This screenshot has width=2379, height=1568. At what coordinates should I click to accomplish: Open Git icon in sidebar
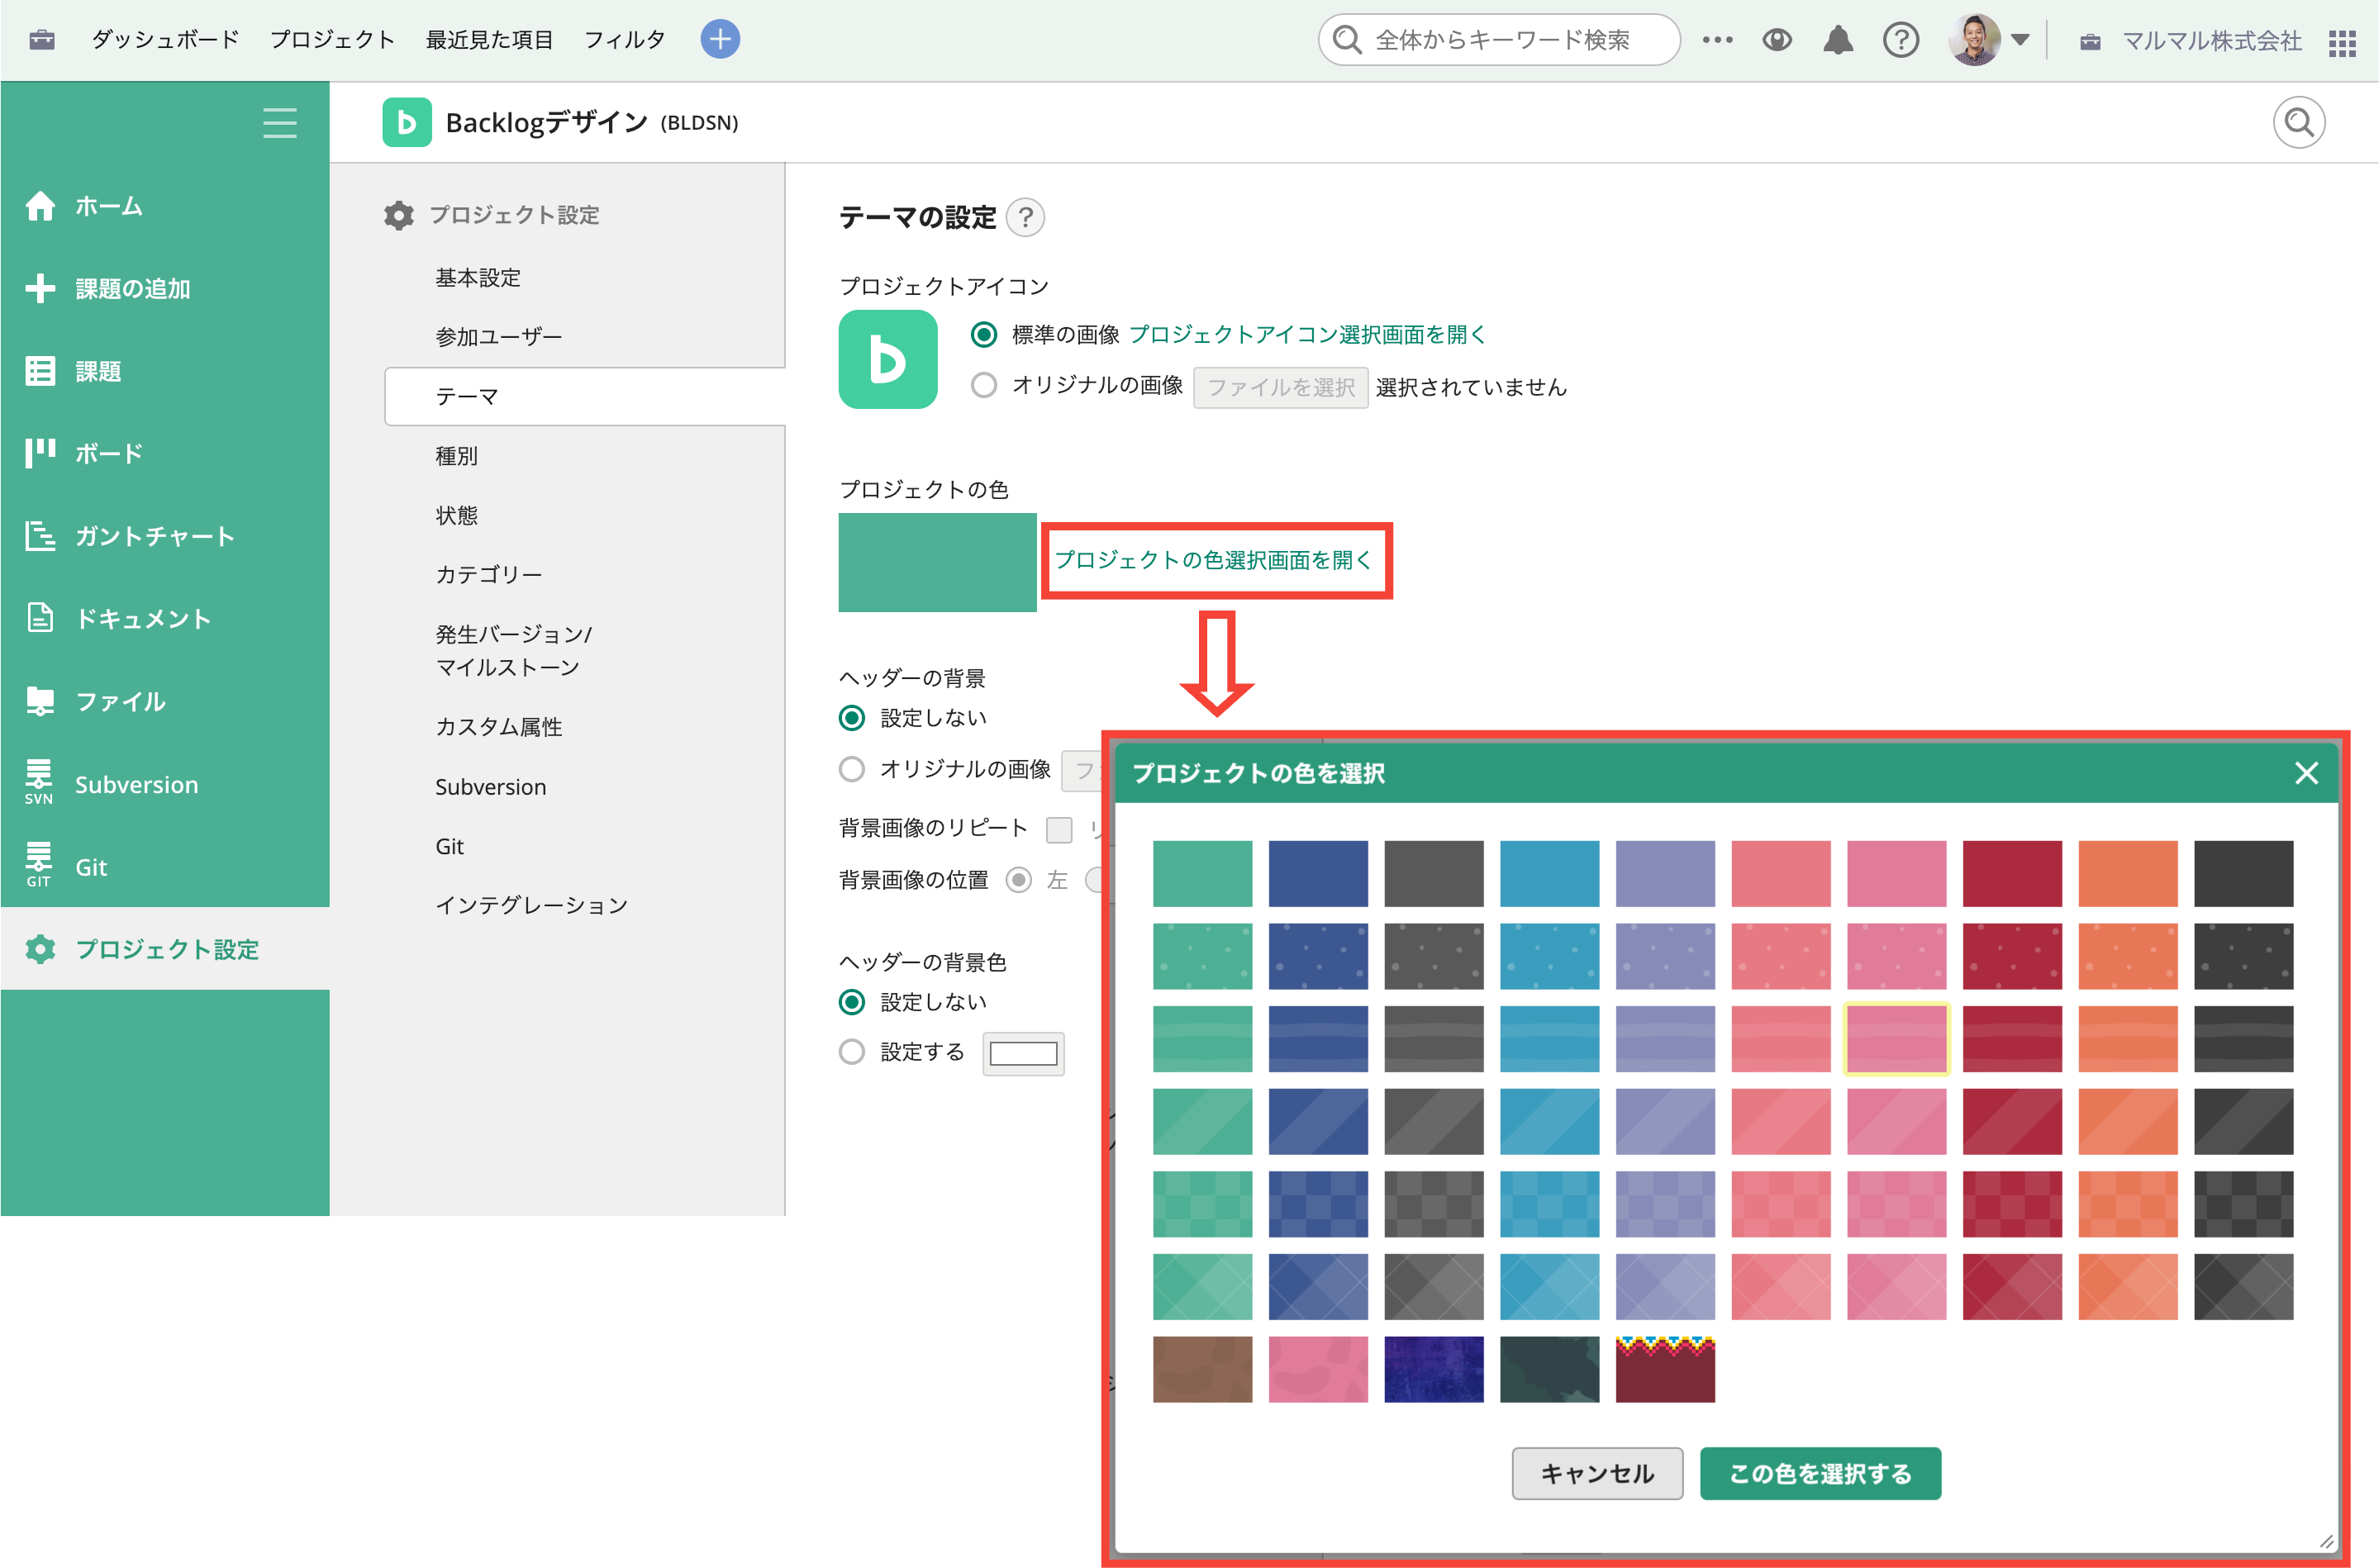[38, 865]
